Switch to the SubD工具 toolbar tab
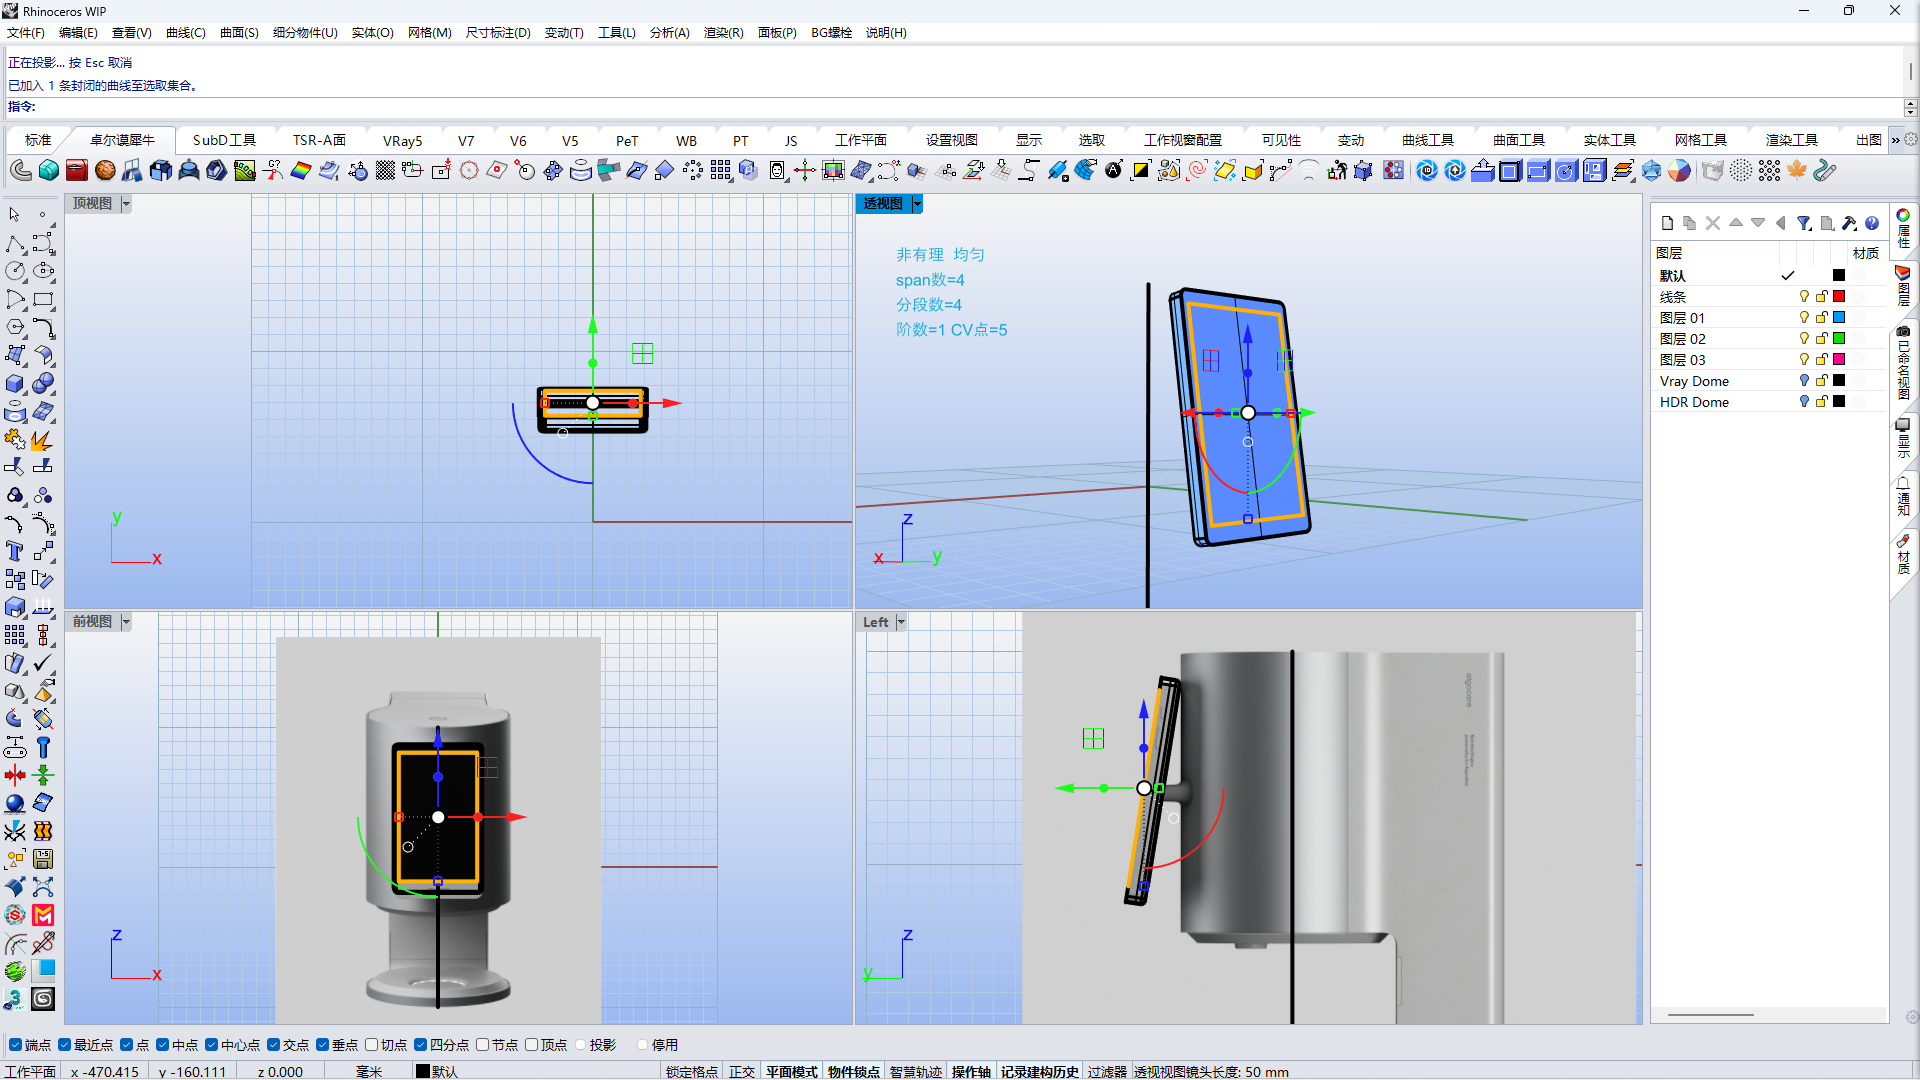This screenshot has width=1920, height=1080. tap(224, 140)
